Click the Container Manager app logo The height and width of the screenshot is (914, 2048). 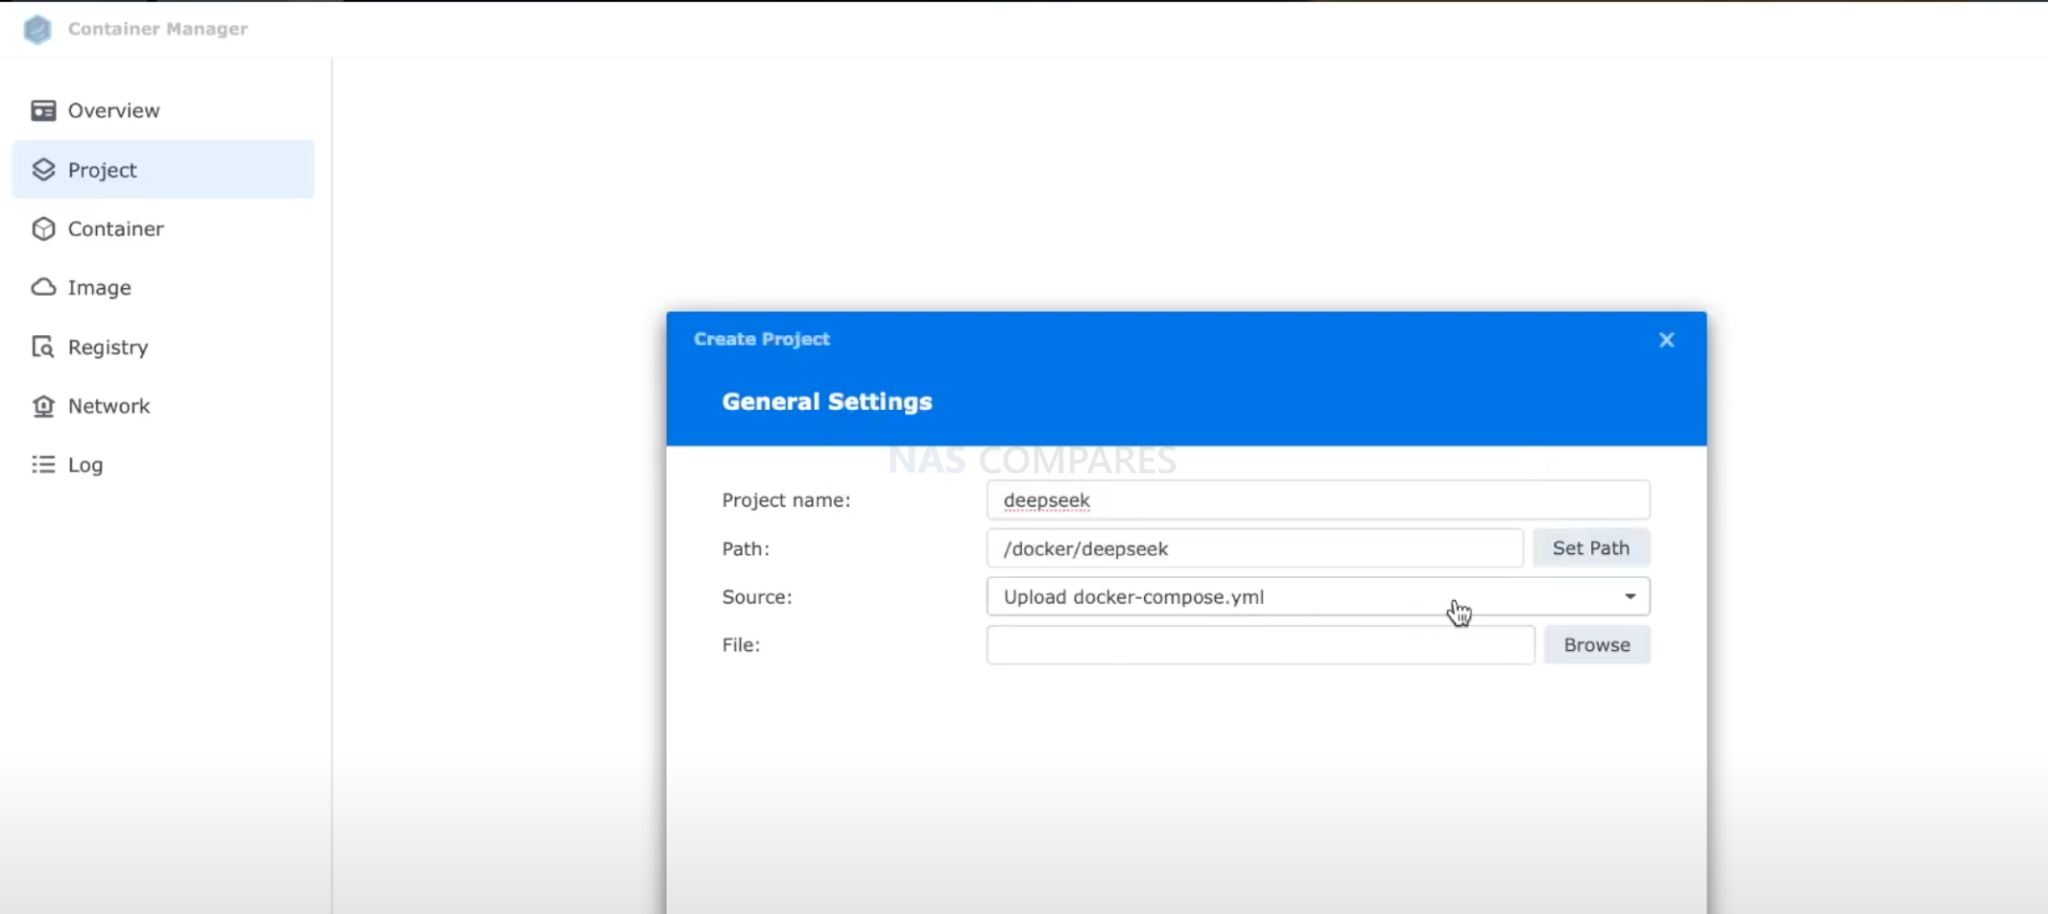point(37,29)
